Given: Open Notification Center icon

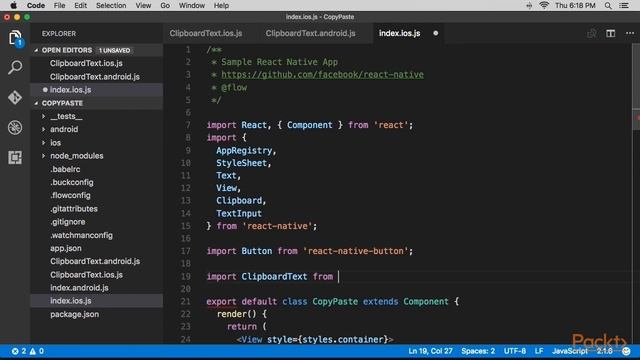Looking at the screenshot, I should point(624,5).
